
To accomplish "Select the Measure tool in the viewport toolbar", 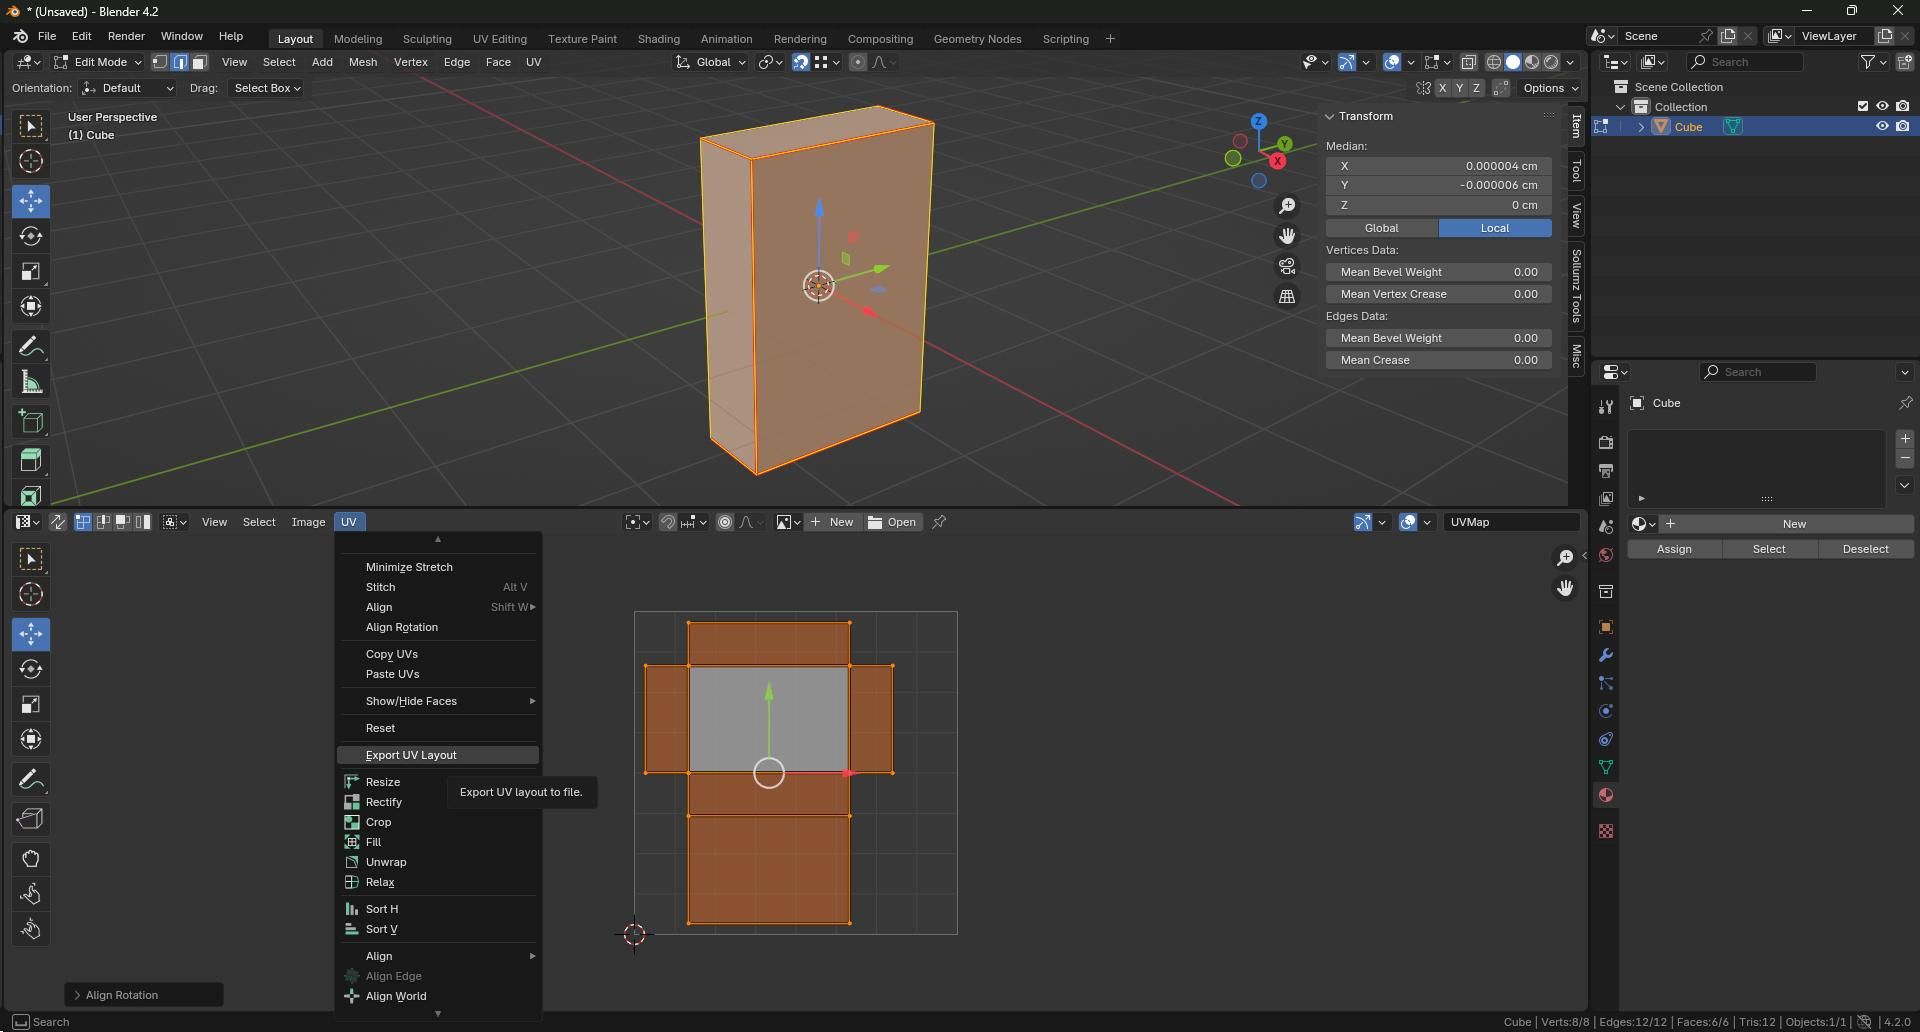I will (x=31, y=382).
